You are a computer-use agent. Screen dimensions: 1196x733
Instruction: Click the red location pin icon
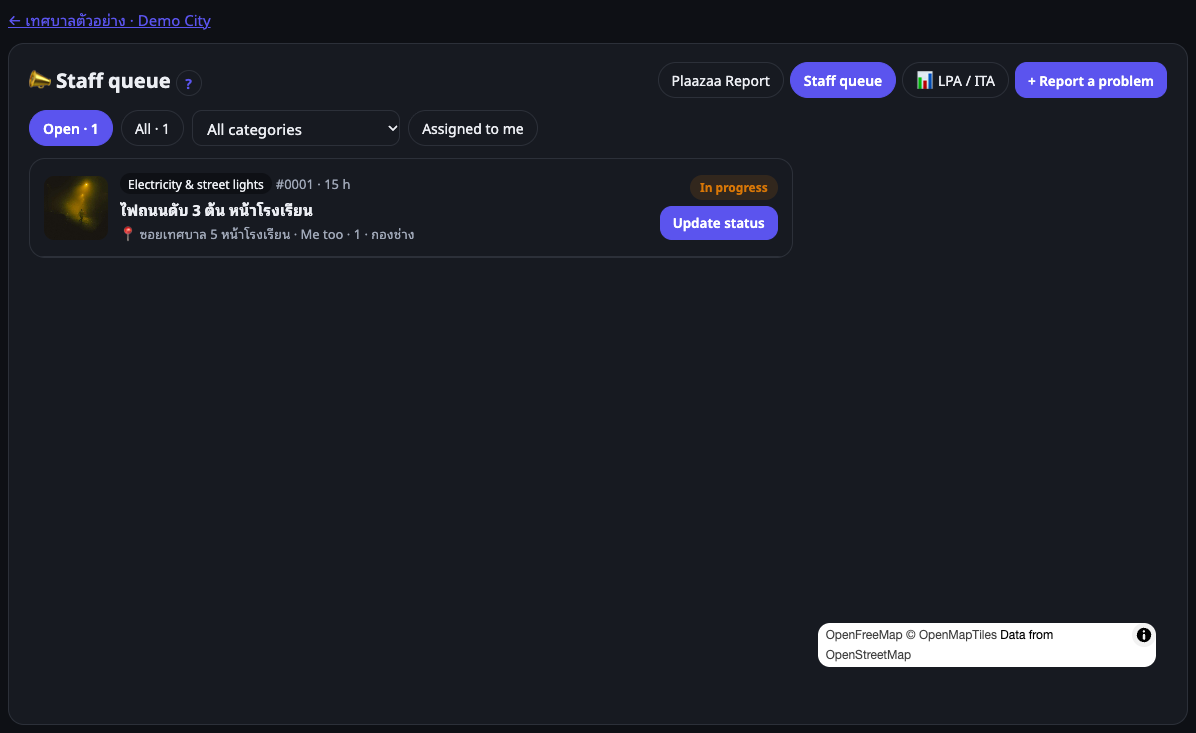point(128,234)
